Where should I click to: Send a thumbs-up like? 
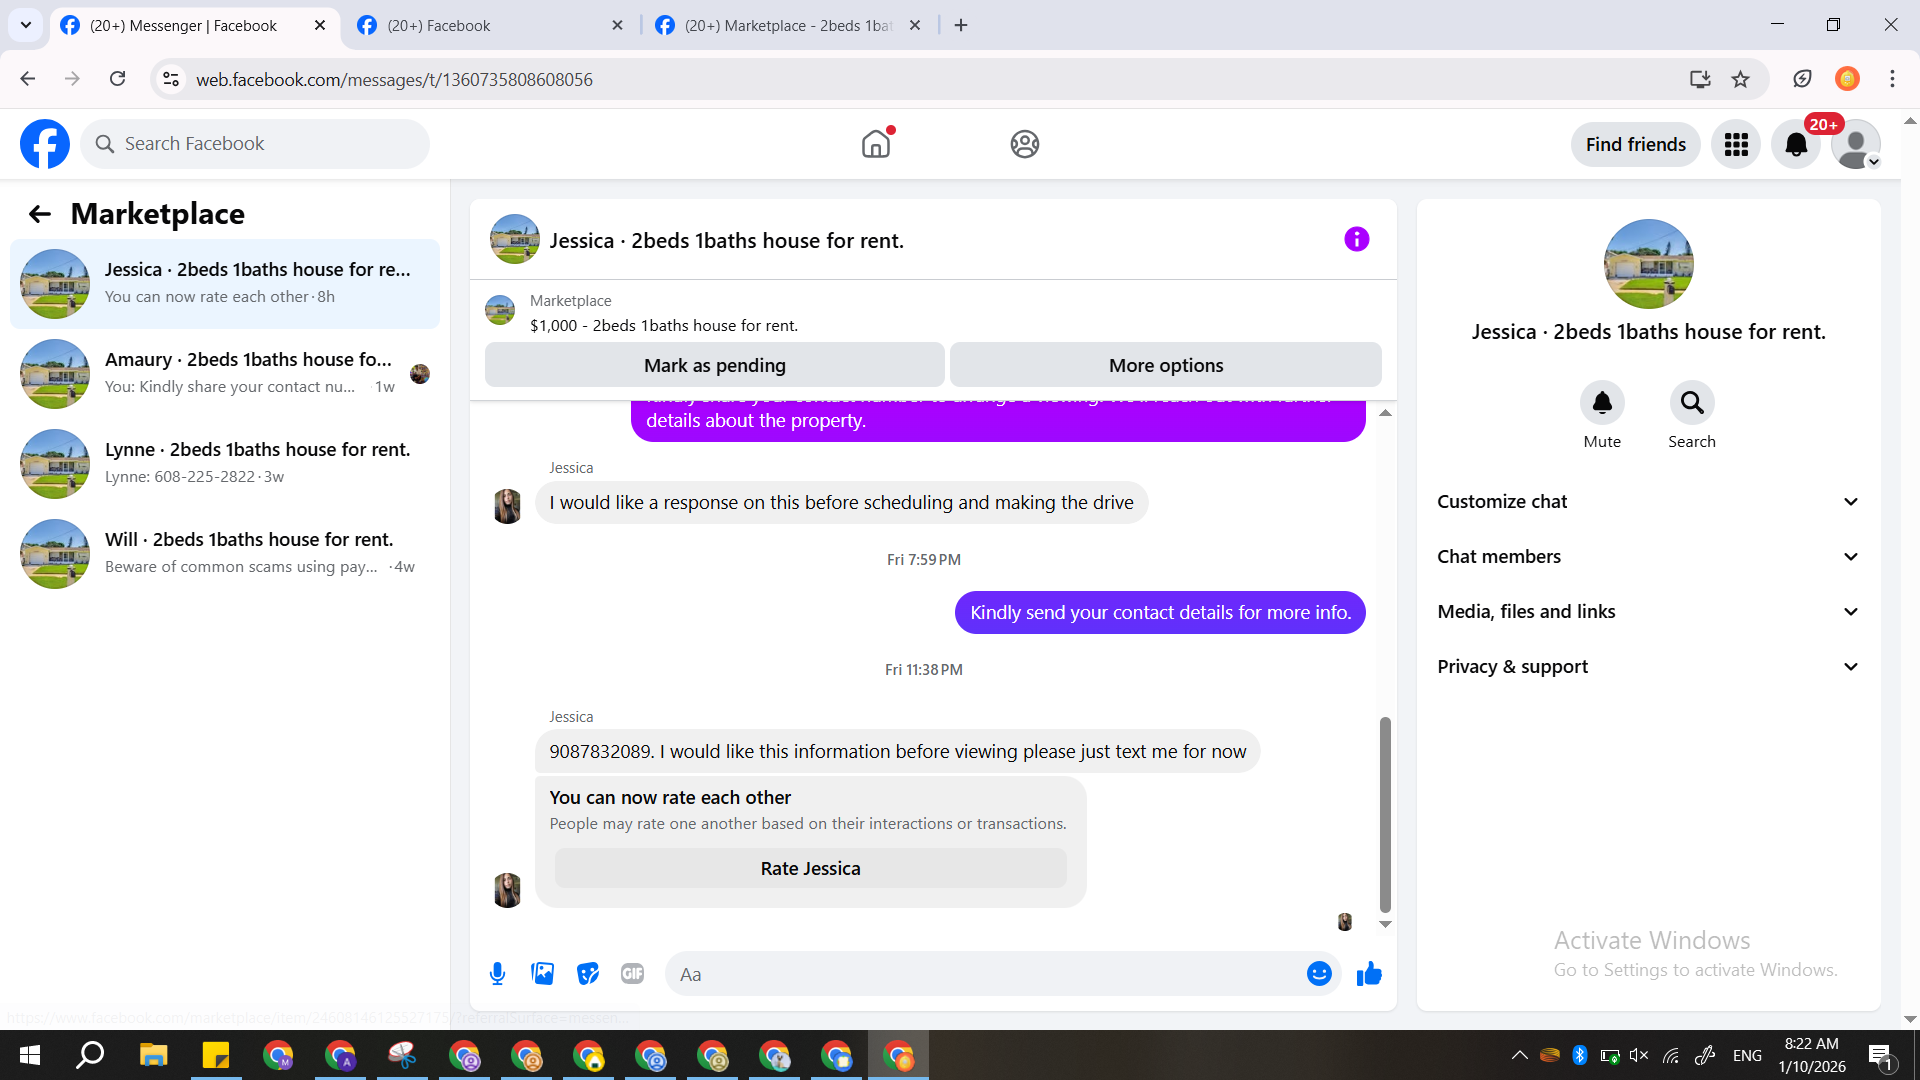pyautogui.click(x=1369, y=974)
